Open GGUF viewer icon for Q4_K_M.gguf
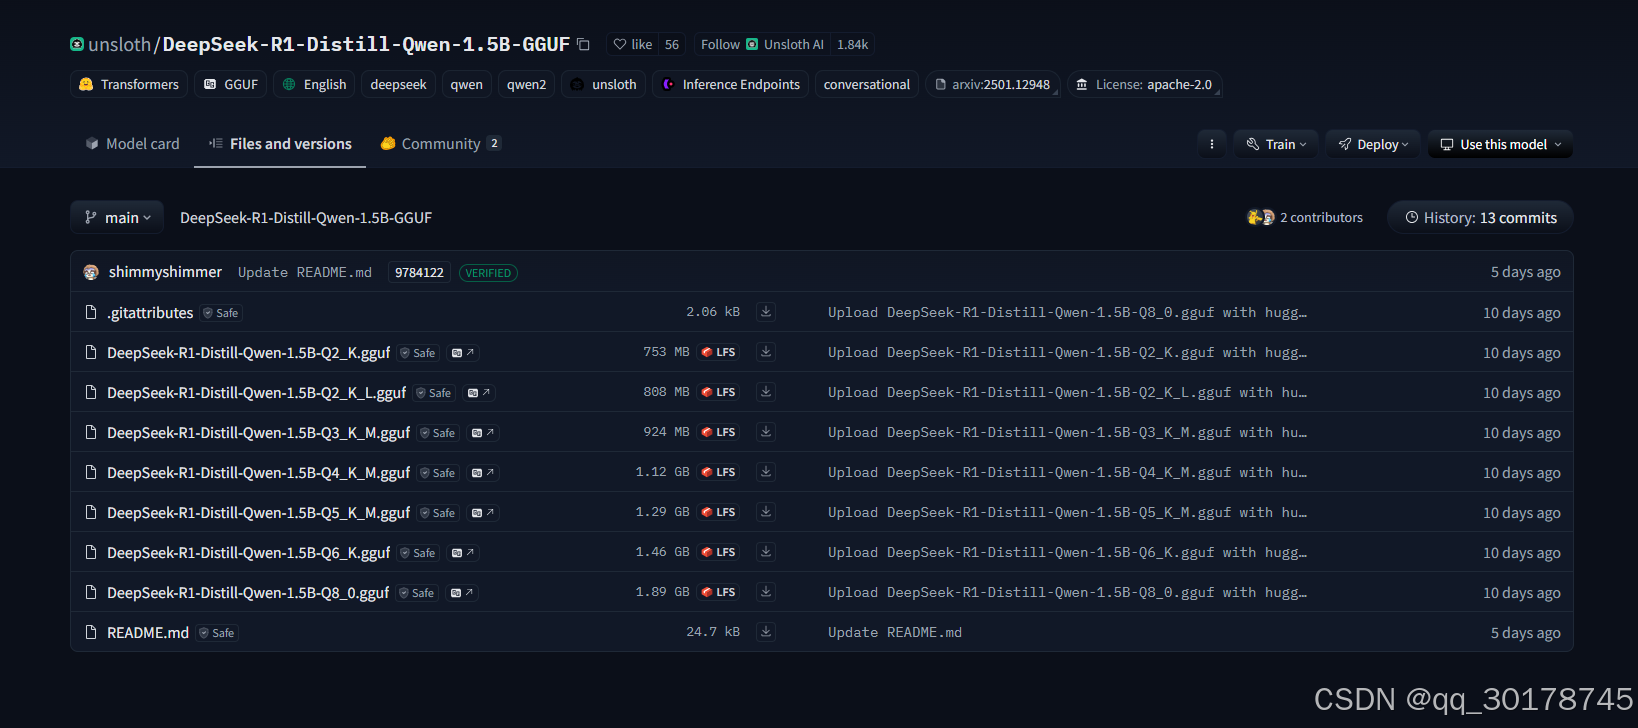The height and width of the screenshot is (728, 1638). click(483, 473)
